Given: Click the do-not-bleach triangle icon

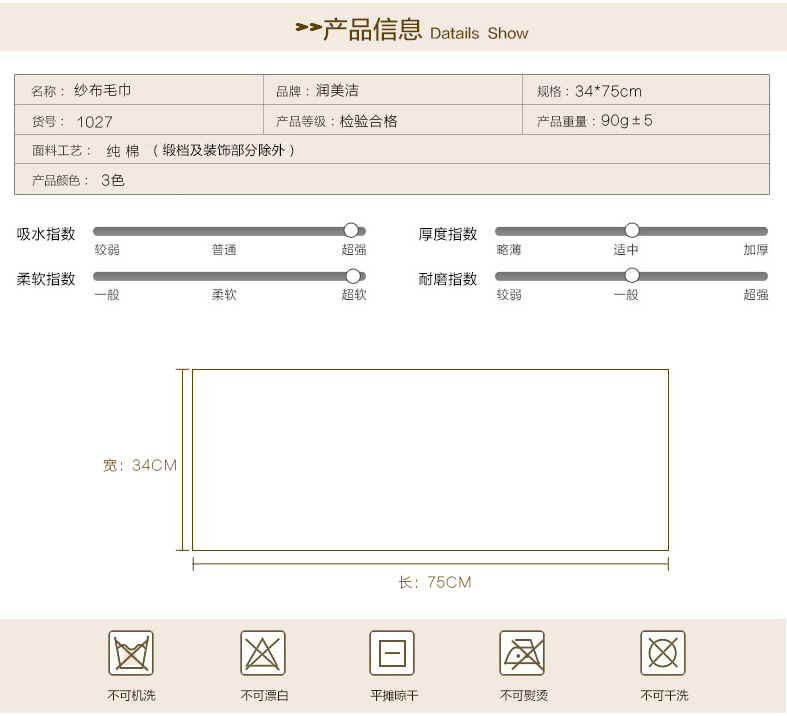Looking at the screenshot, I should 263,653.
